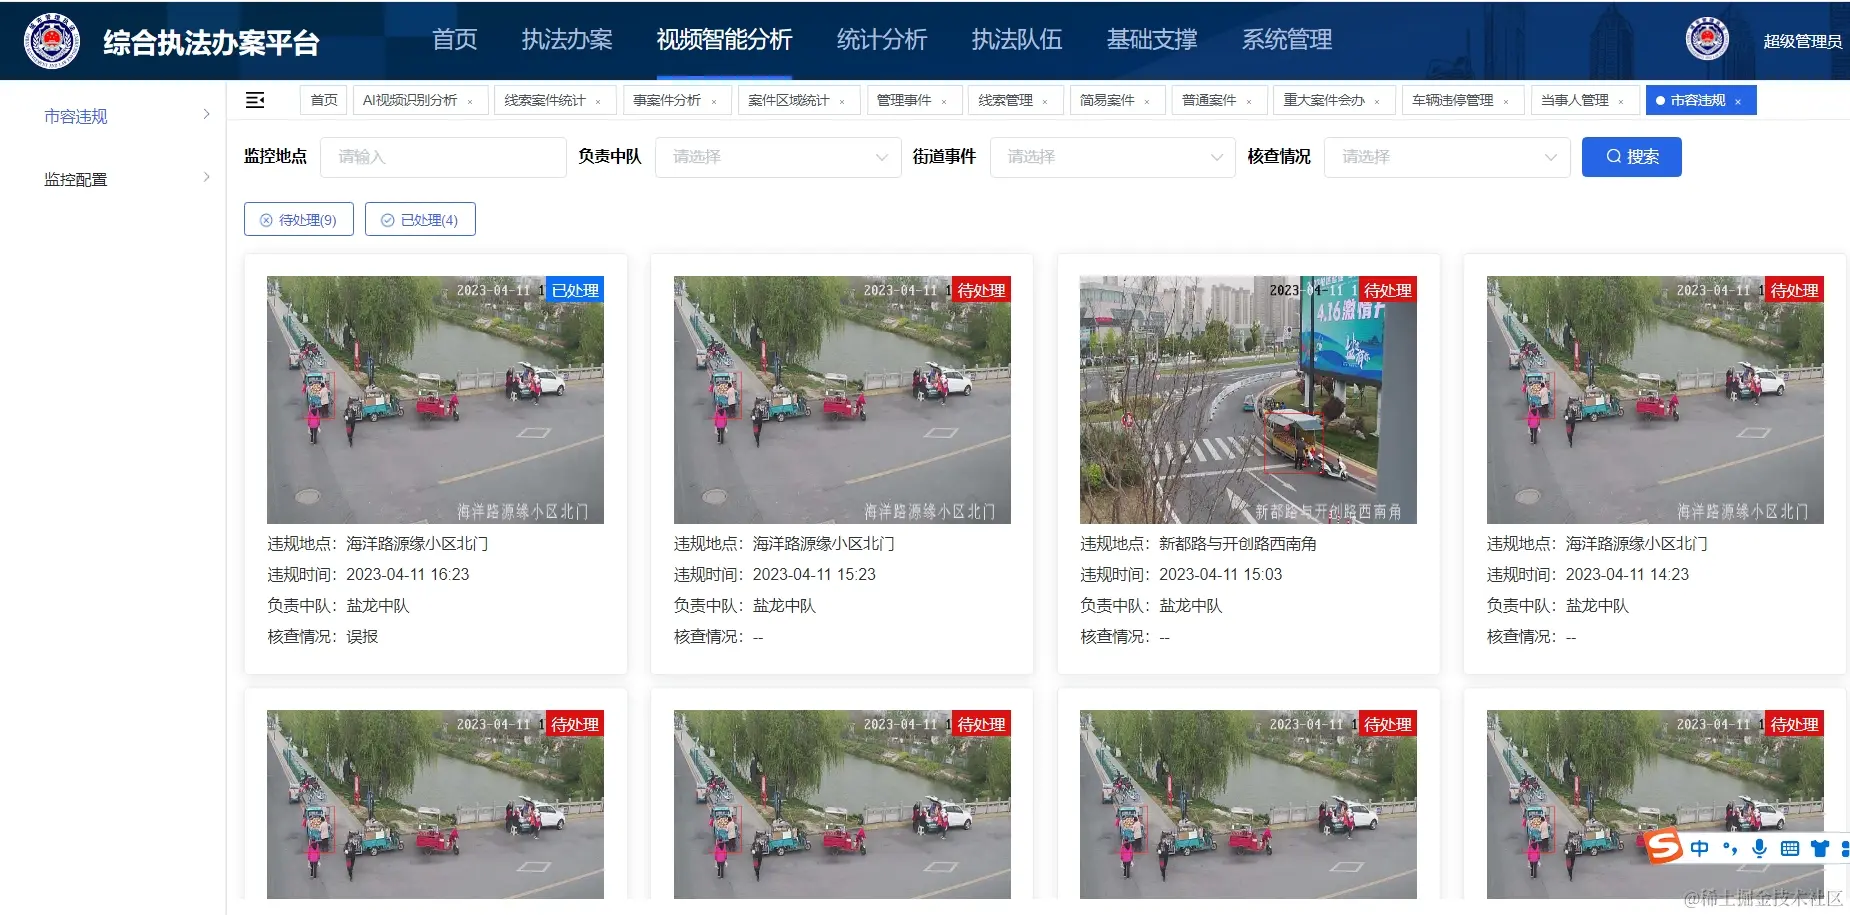Expand the 市容违规 sidebar chevron

[207, 114]
